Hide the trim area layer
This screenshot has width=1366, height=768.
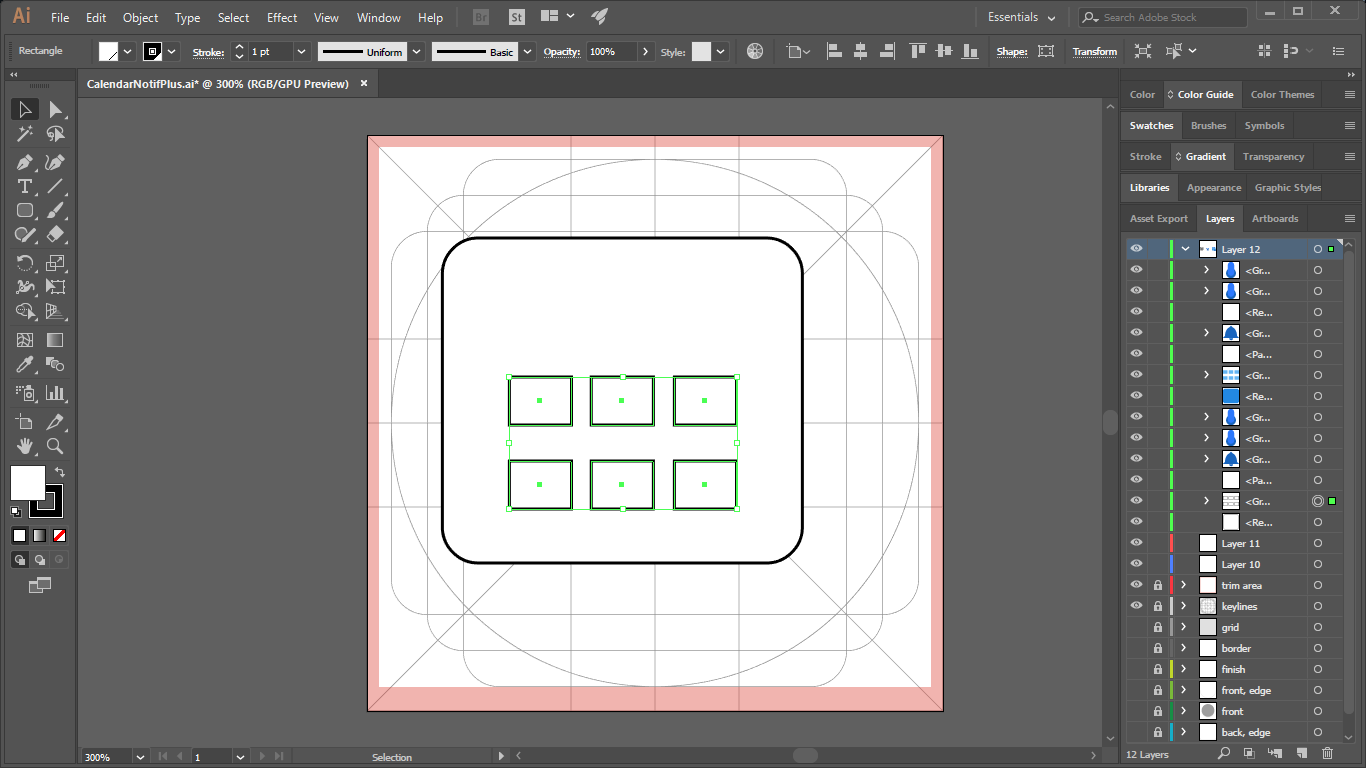click(1136, 585)
